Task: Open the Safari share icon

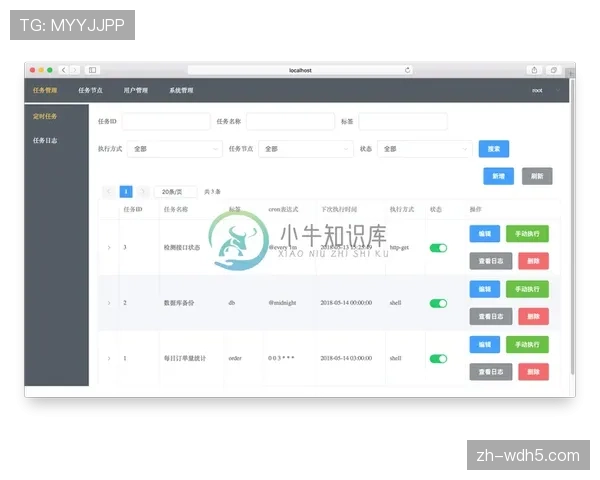Action: click(534, 70)
